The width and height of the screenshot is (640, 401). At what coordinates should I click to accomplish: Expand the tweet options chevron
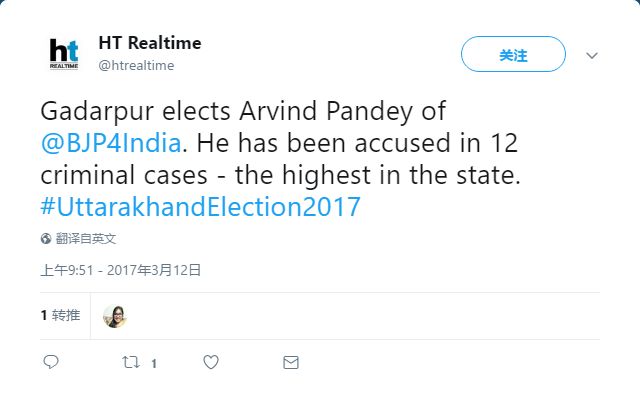coord(592,55)
